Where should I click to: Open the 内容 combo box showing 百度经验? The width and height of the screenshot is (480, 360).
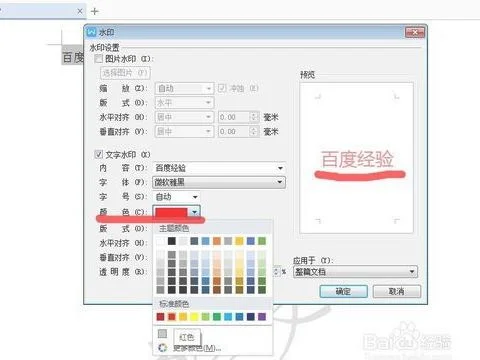(x=219, y=168)
